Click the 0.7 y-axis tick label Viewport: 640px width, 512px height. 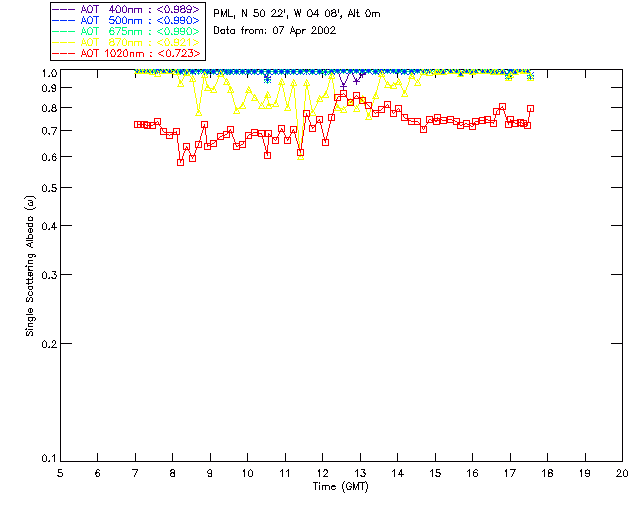pos(49,131)
